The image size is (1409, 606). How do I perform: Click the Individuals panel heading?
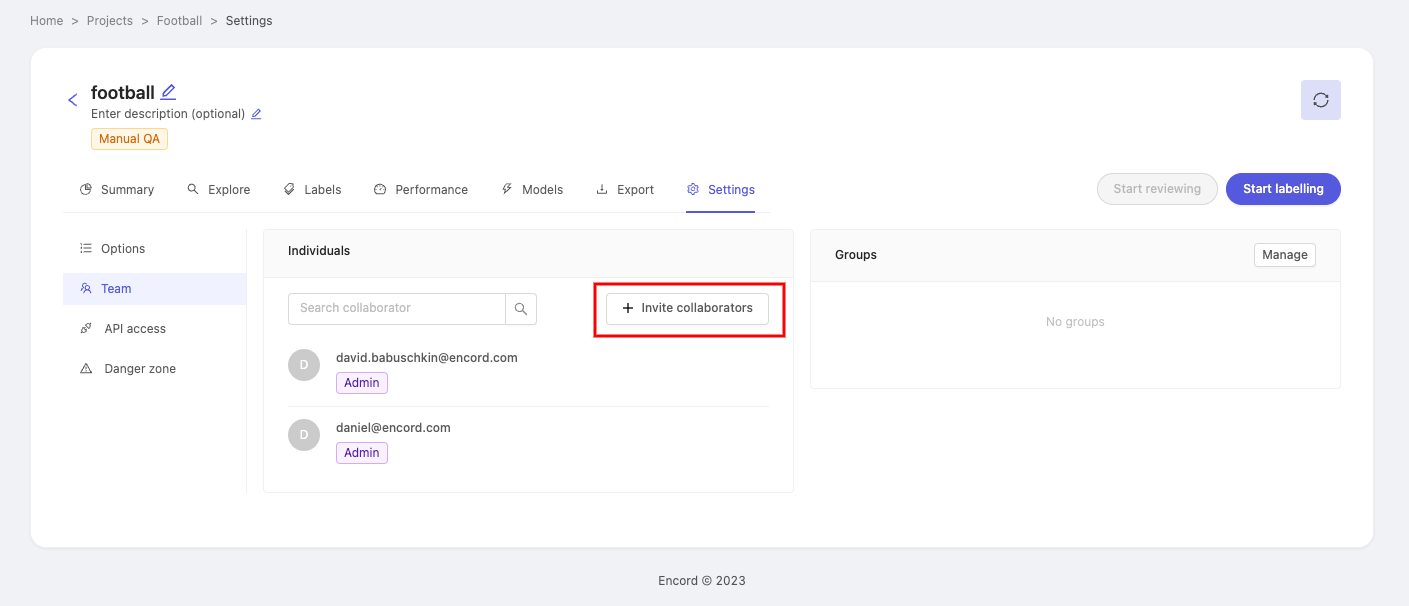(x=319, y=251)
